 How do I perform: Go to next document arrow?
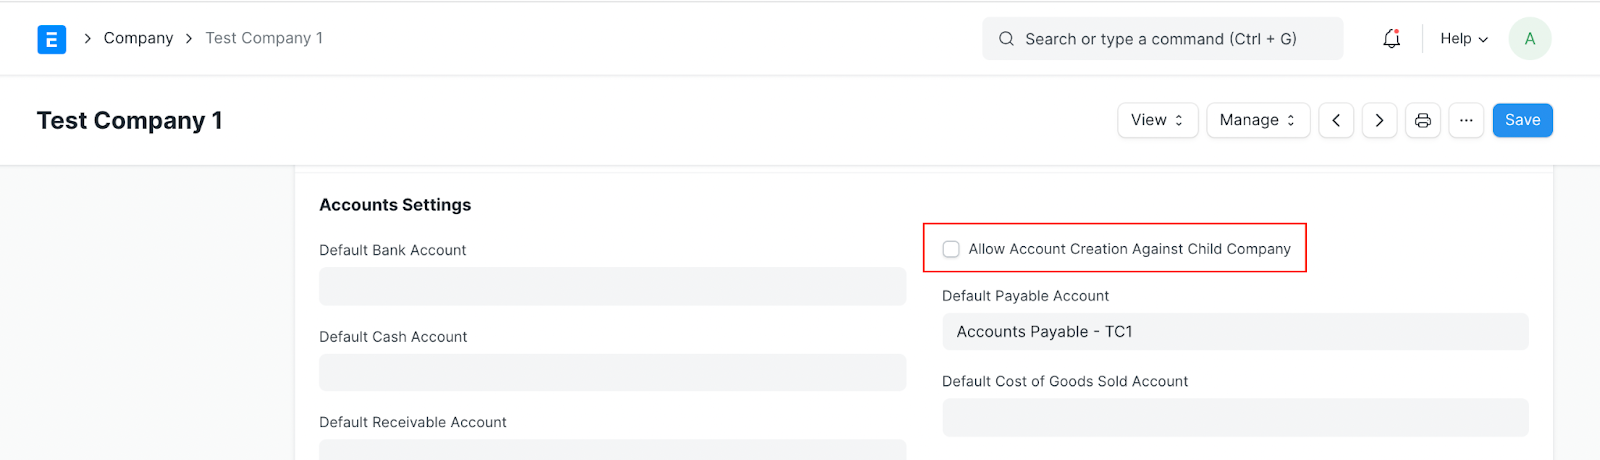[1379, 120]
